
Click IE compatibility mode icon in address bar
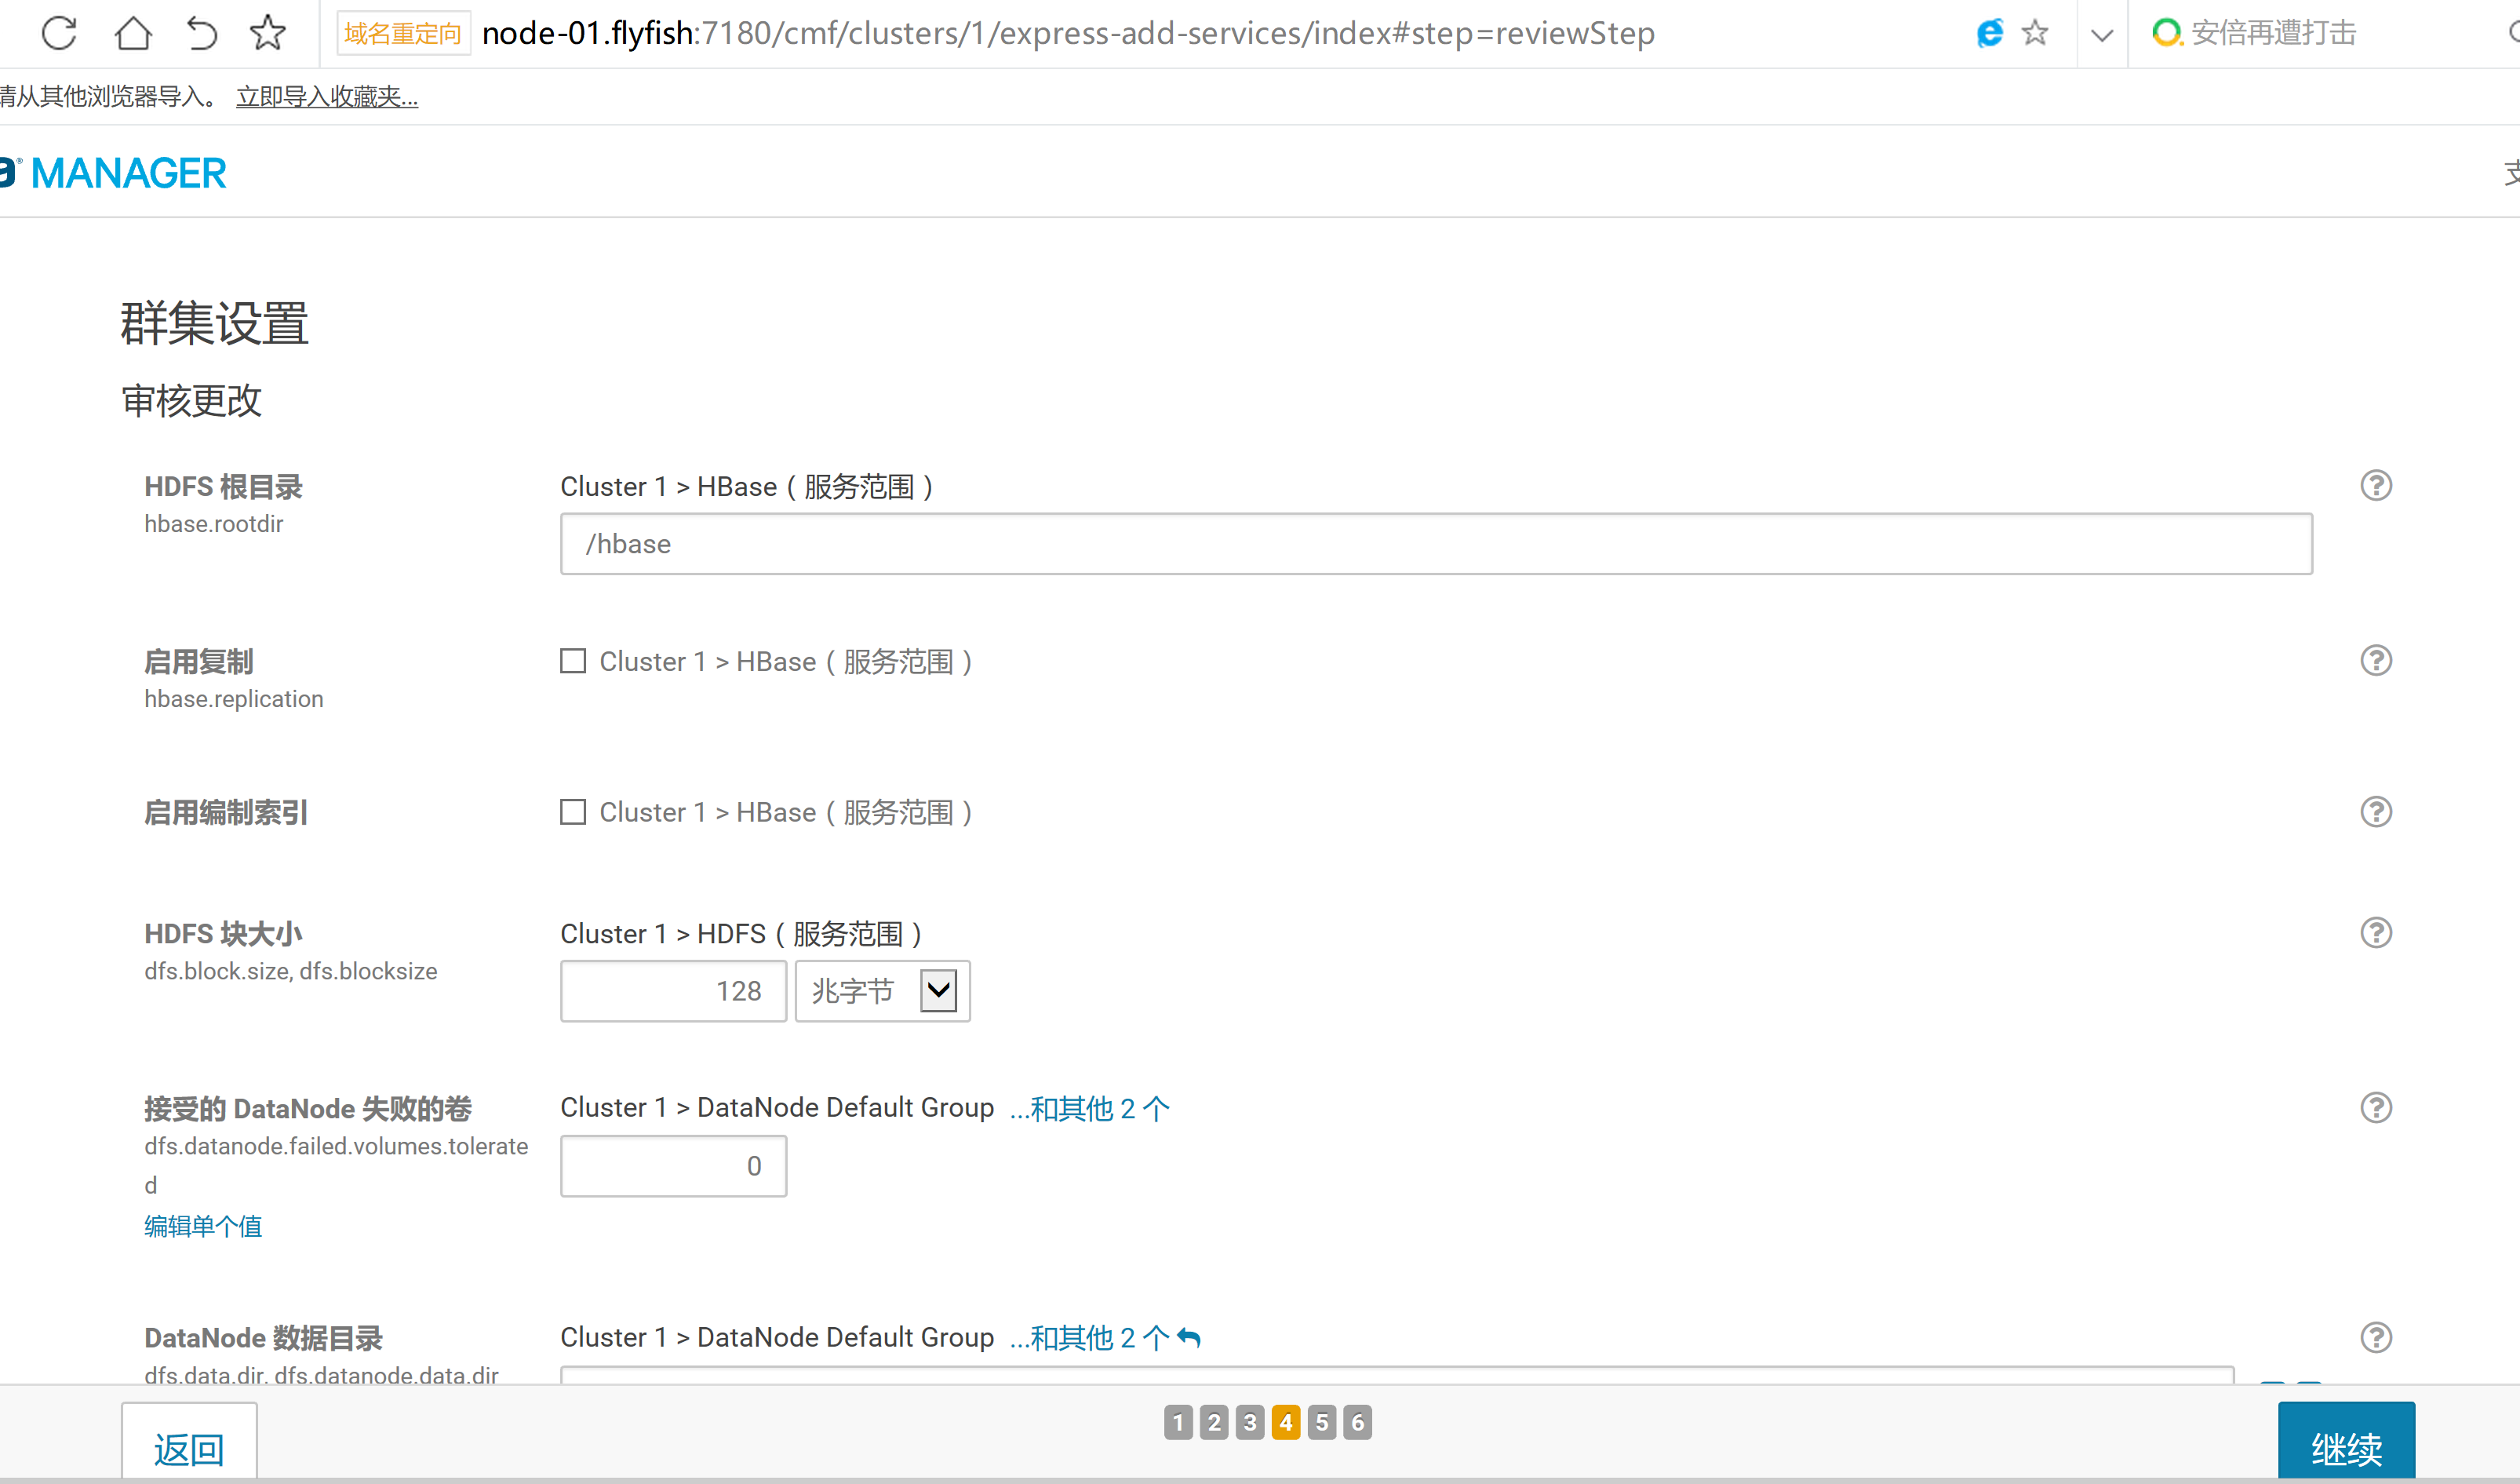pyautogui.click(x=1989, y=33)
